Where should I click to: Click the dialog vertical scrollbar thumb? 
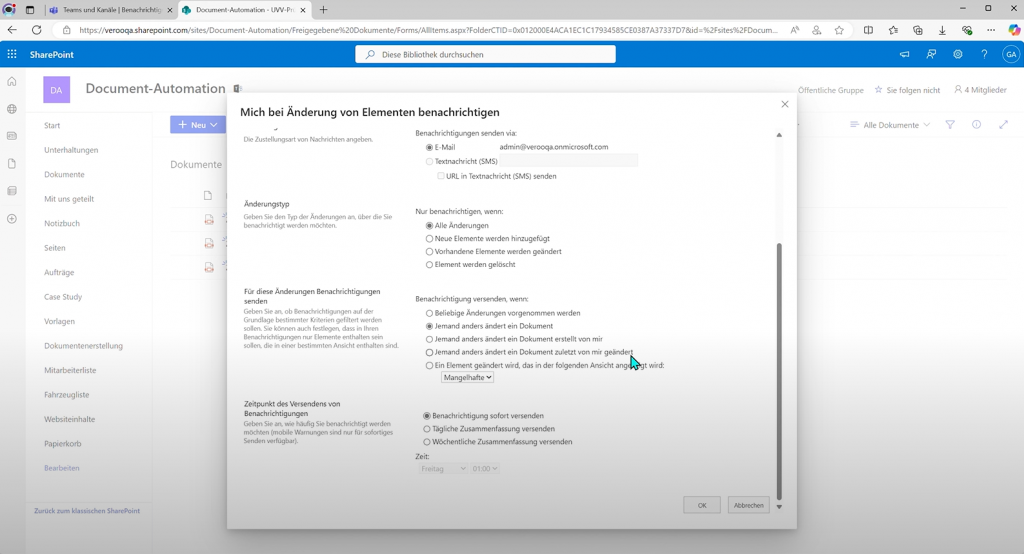click(779, 371)
